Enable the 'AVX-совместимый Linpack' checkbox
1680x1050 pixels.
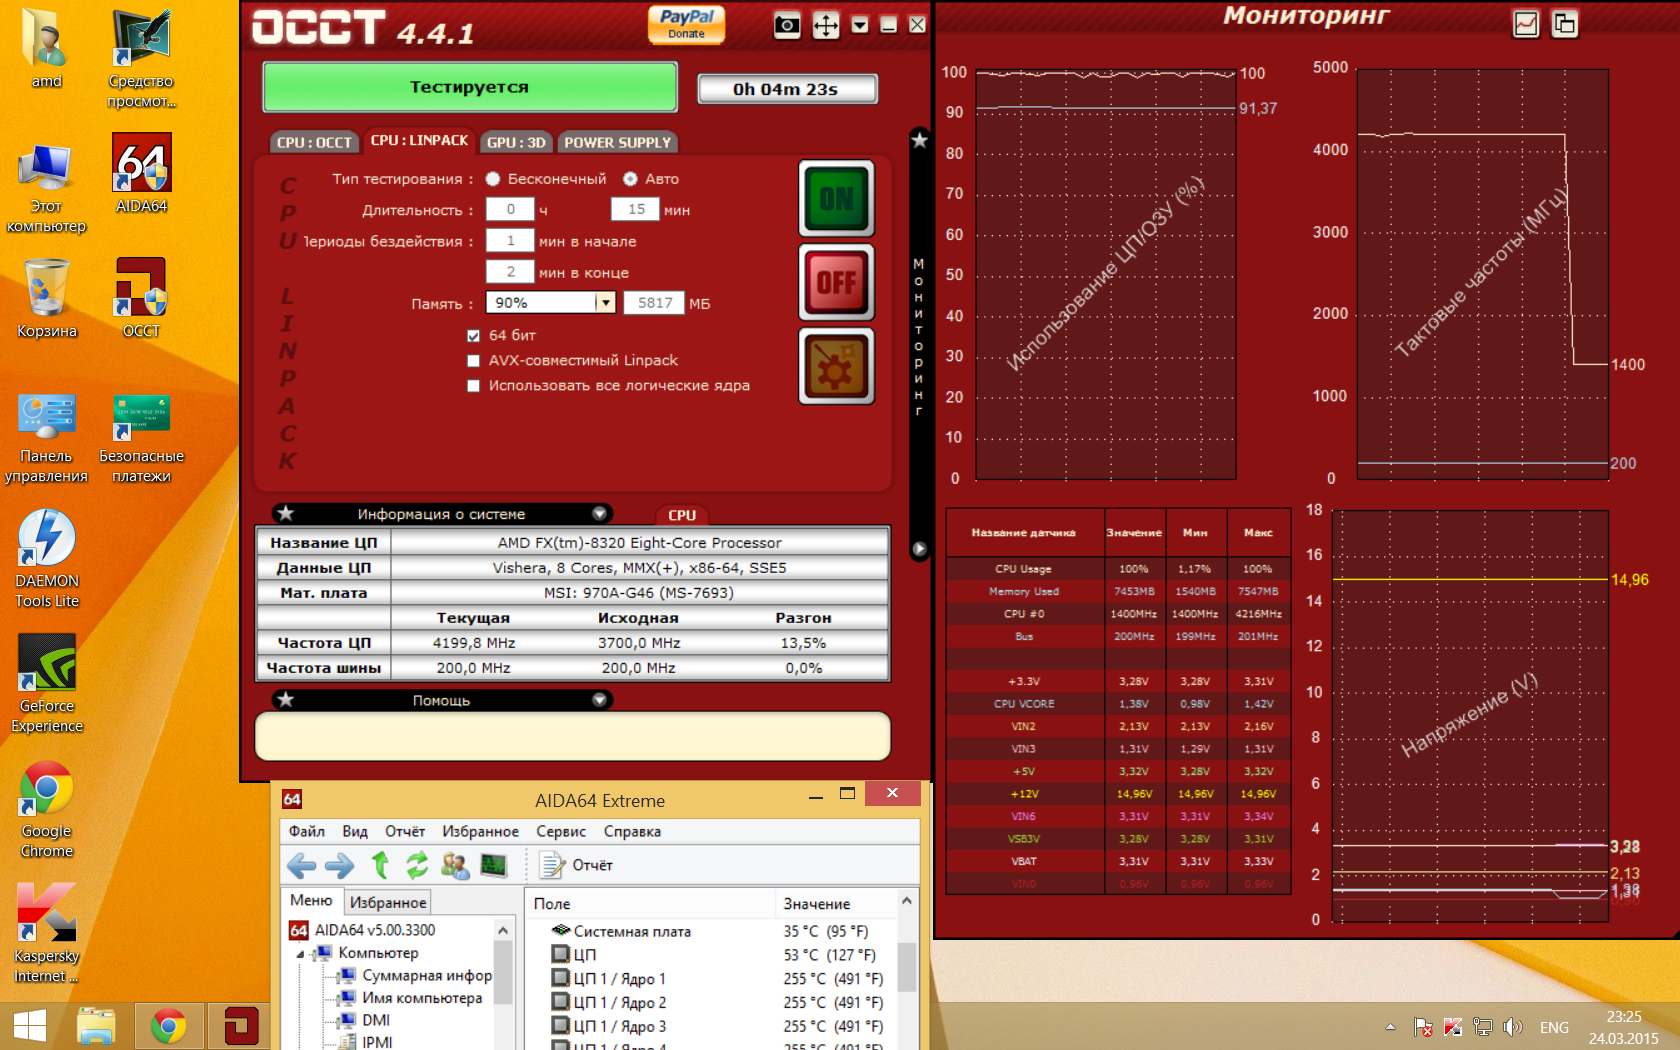(x=474, y=361)
